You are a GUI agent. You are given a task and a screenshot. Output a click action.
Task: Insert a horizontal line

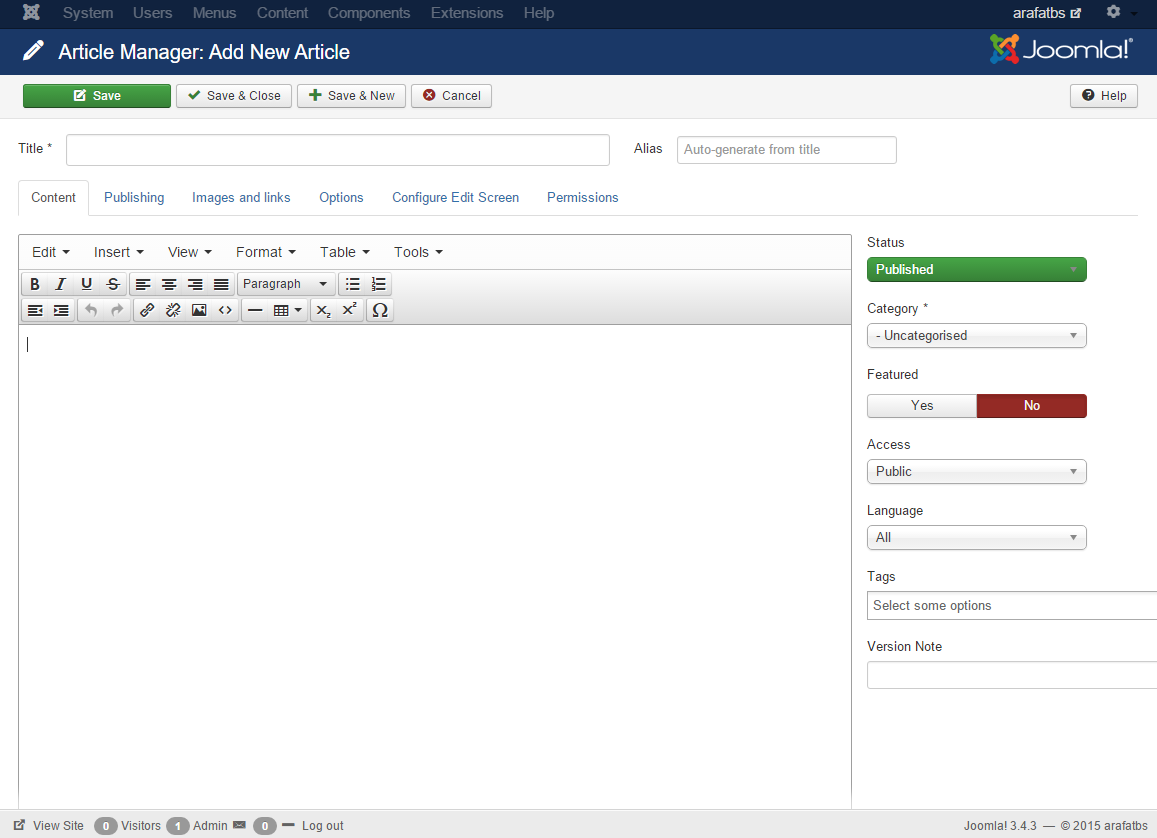tap(255, 310)
